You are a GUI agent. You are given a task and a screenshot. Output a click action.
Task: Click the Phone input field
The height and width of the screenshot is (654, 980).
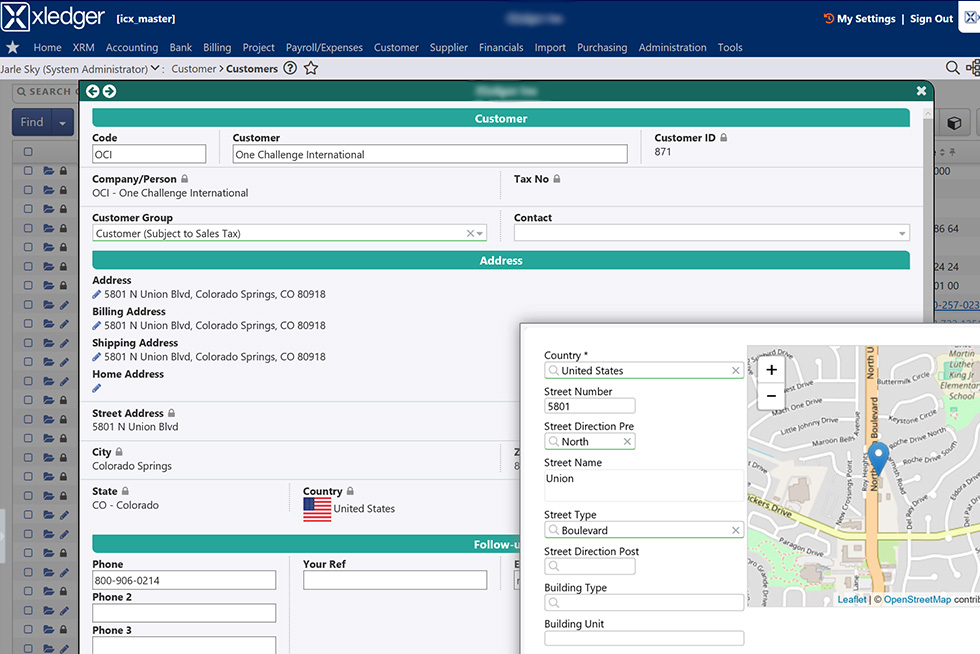(184, 580)
